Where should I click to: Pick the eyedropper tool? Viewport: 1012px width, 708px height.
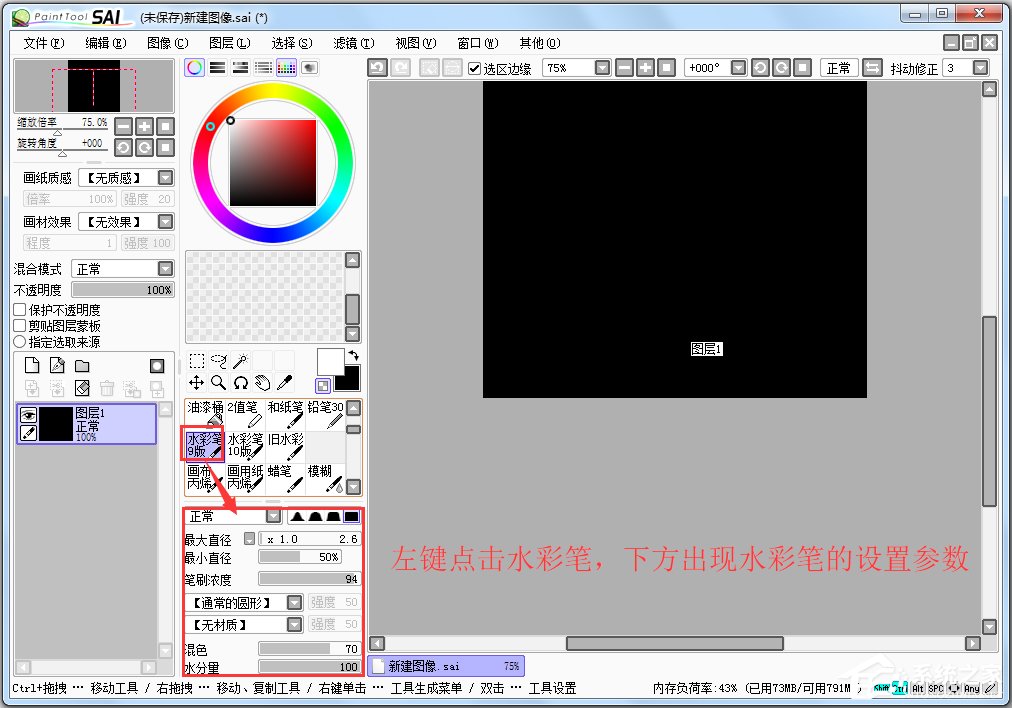(284, 382)
